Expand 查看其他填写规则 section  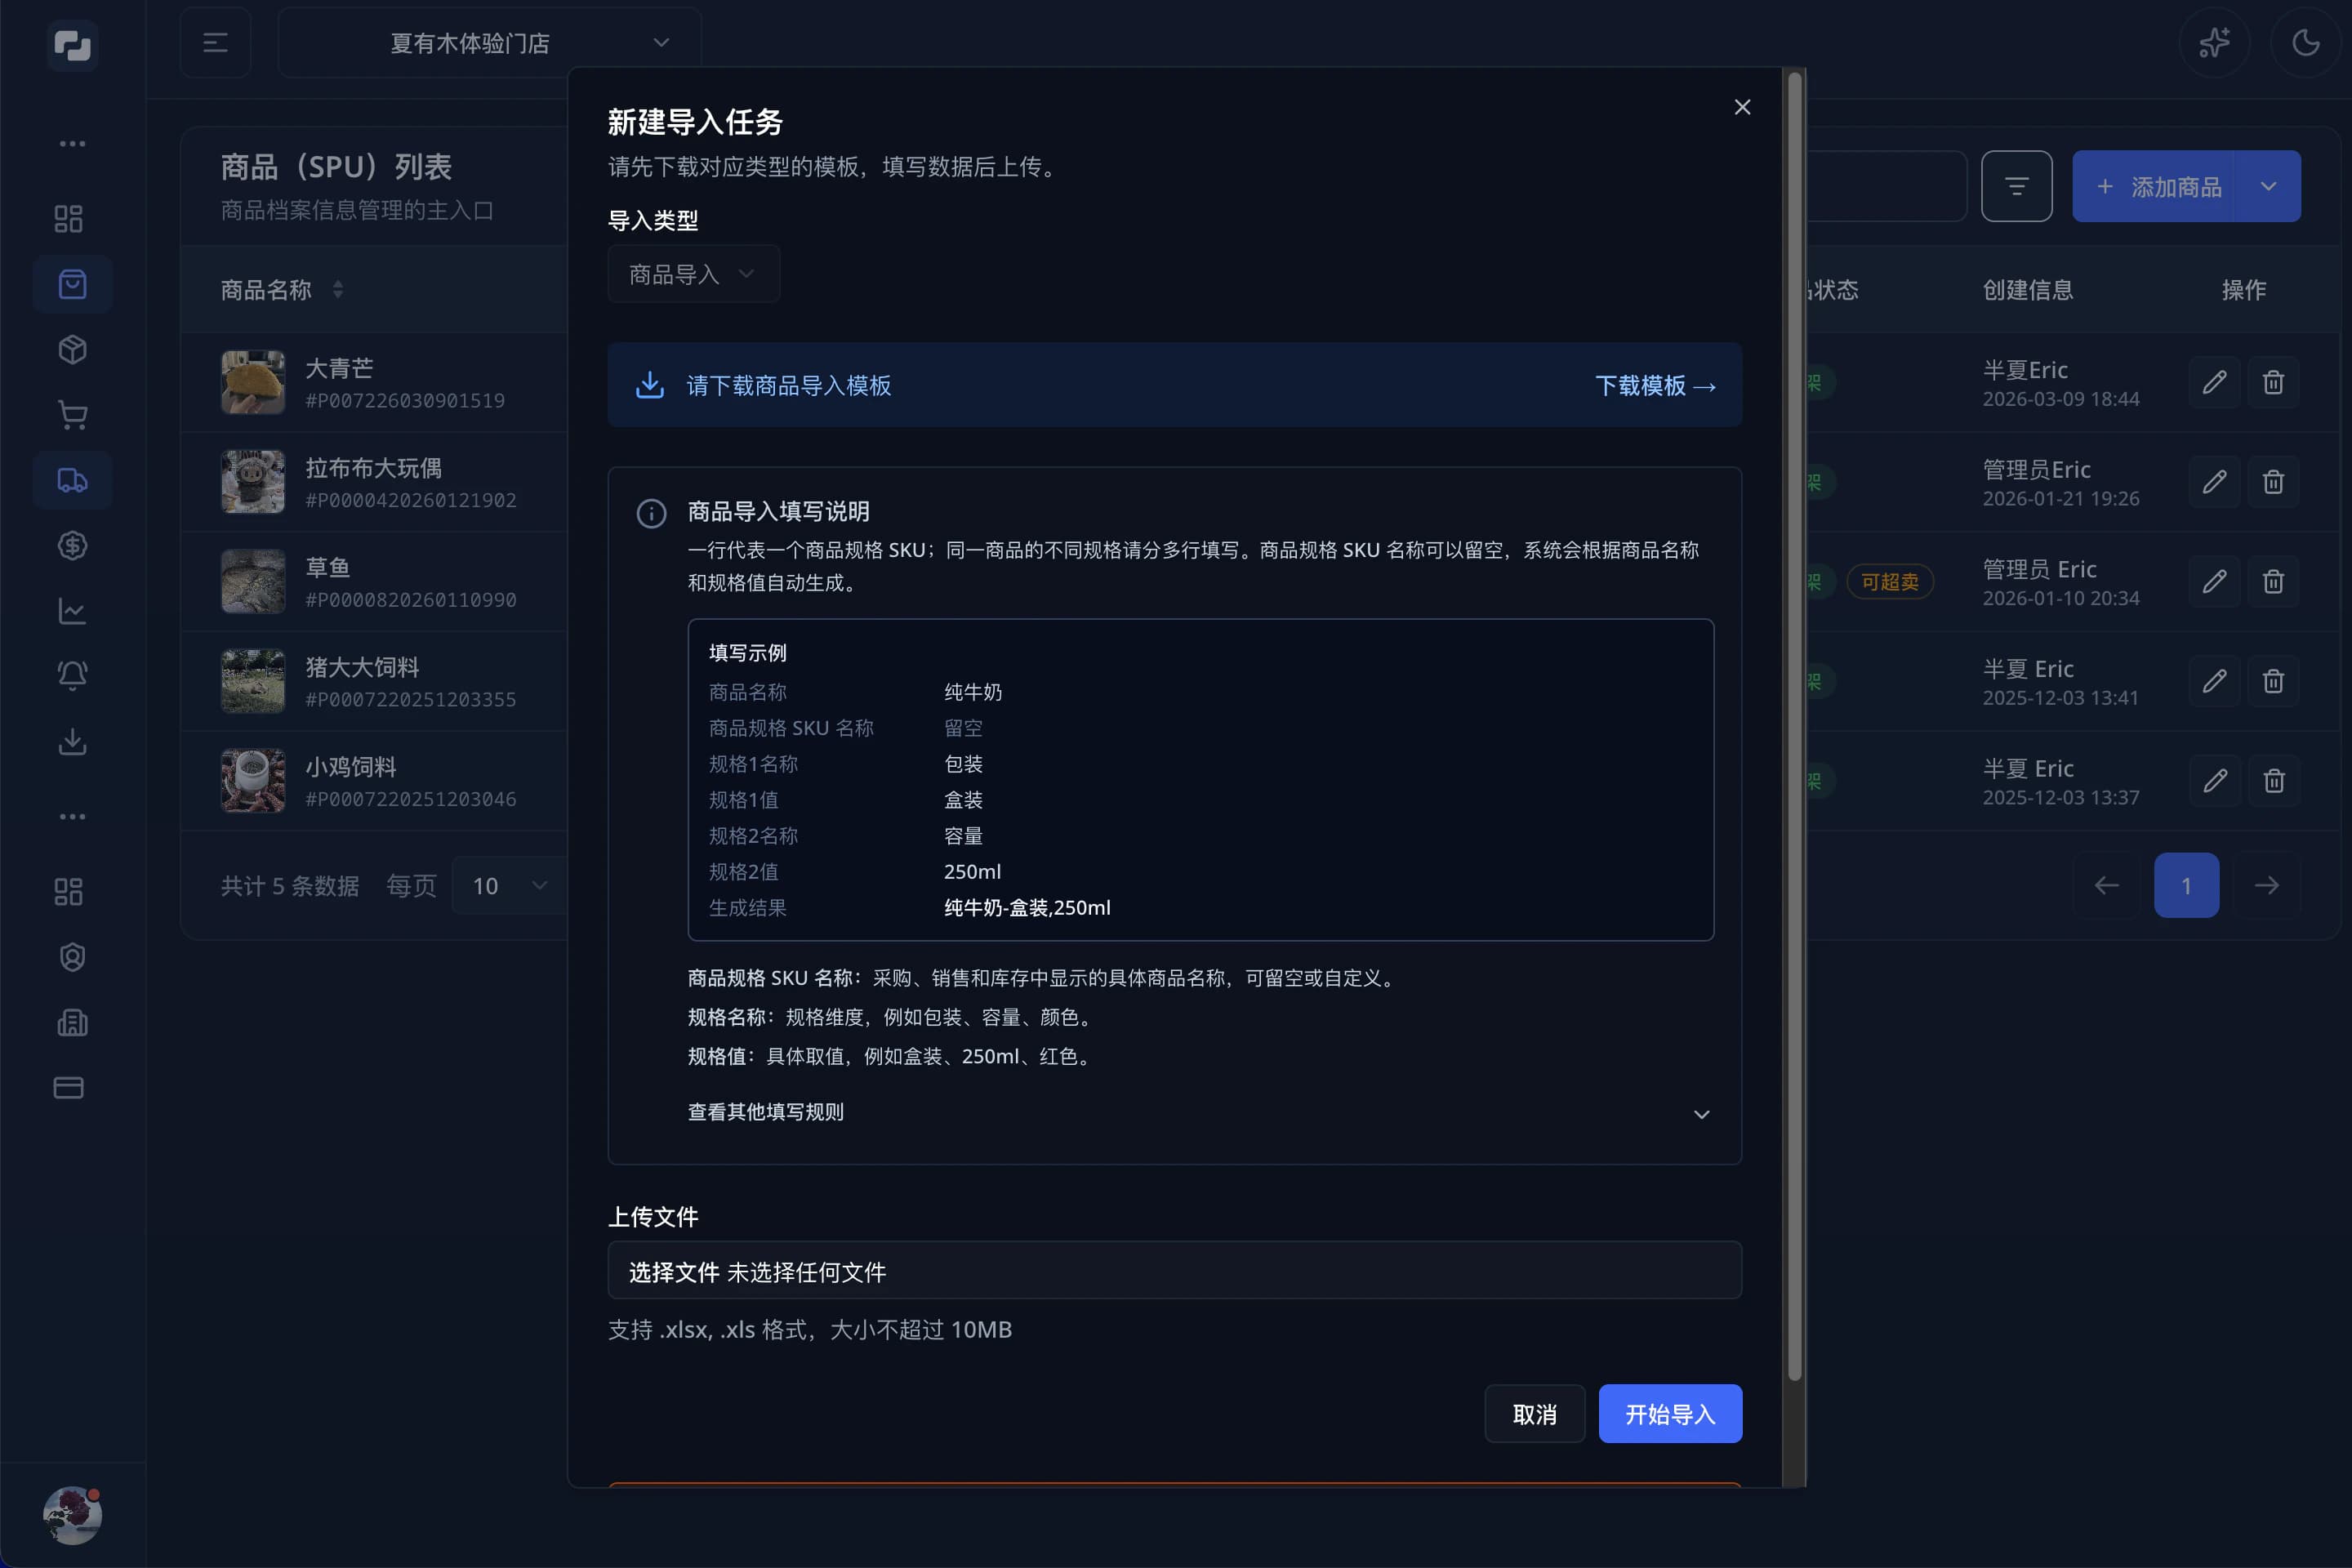1200,1113
